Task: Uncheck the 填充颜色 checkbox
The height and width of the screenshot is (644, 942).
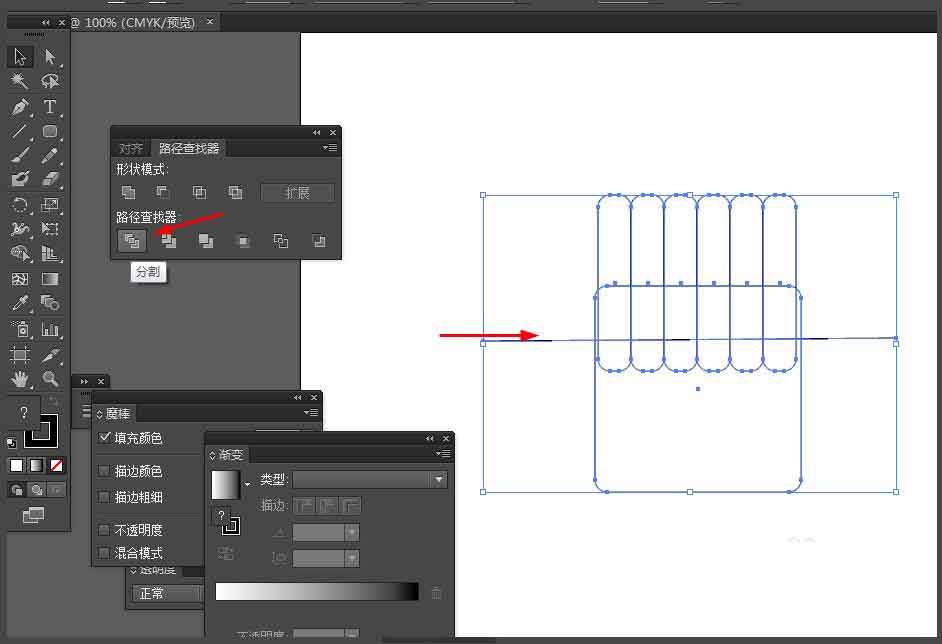Action: pyautogui.click(x=105, y=437)
